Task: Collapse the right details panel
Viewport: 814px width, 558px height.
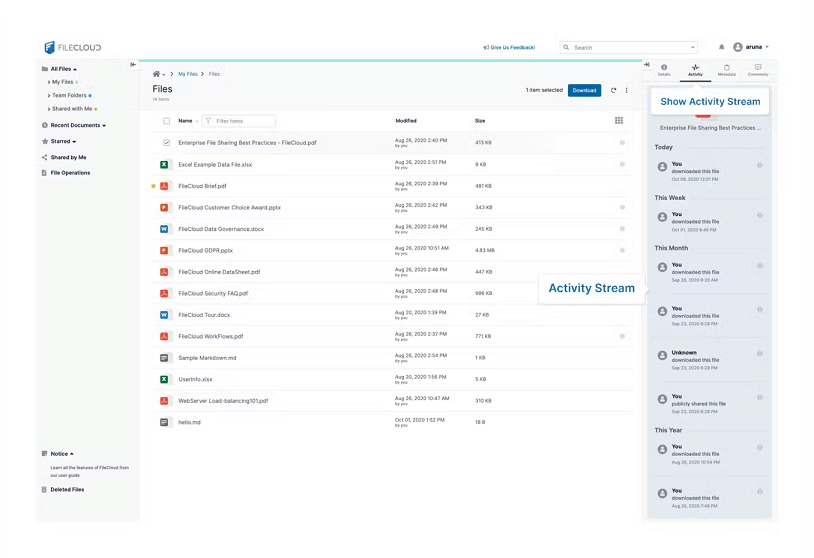Action: click(647, 65)
